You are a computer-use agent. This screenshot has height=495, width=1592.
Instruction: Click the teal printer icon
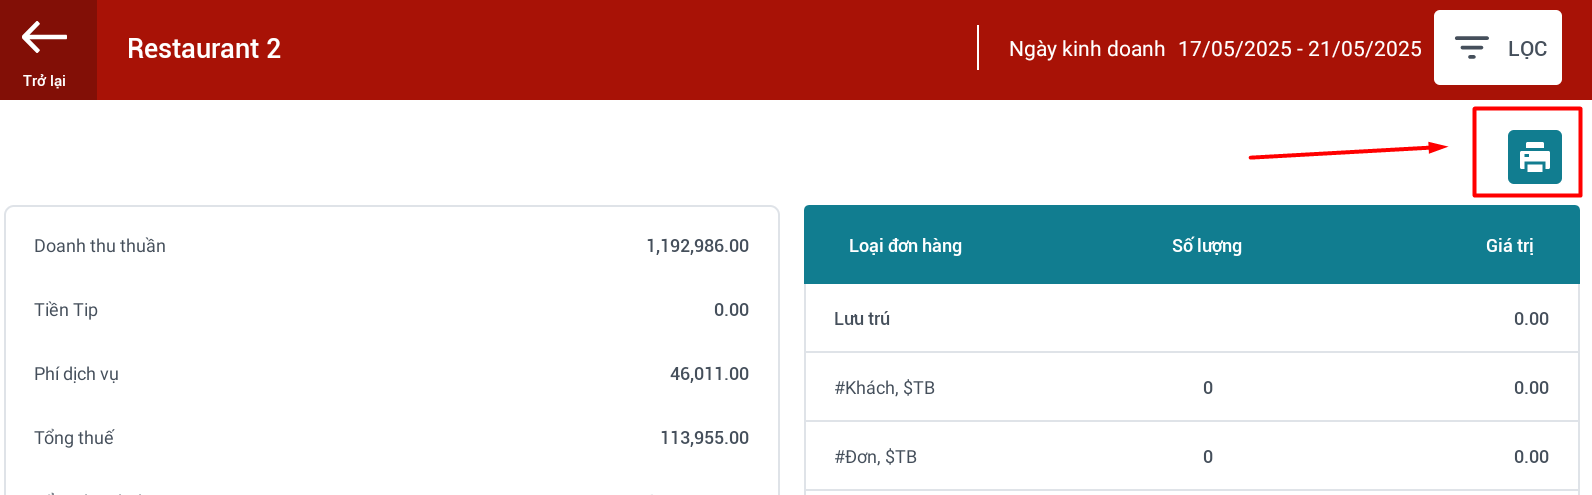(x=1534, y=157)
